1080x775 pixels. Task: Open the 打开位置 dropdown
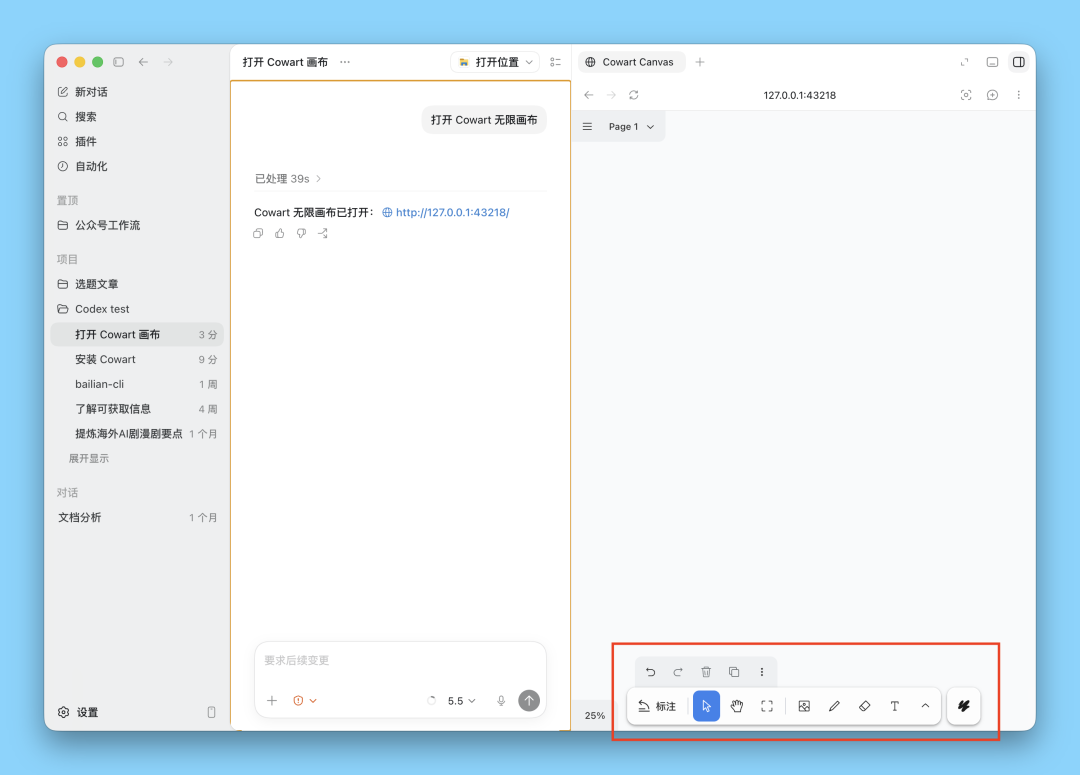coord(495,62)
